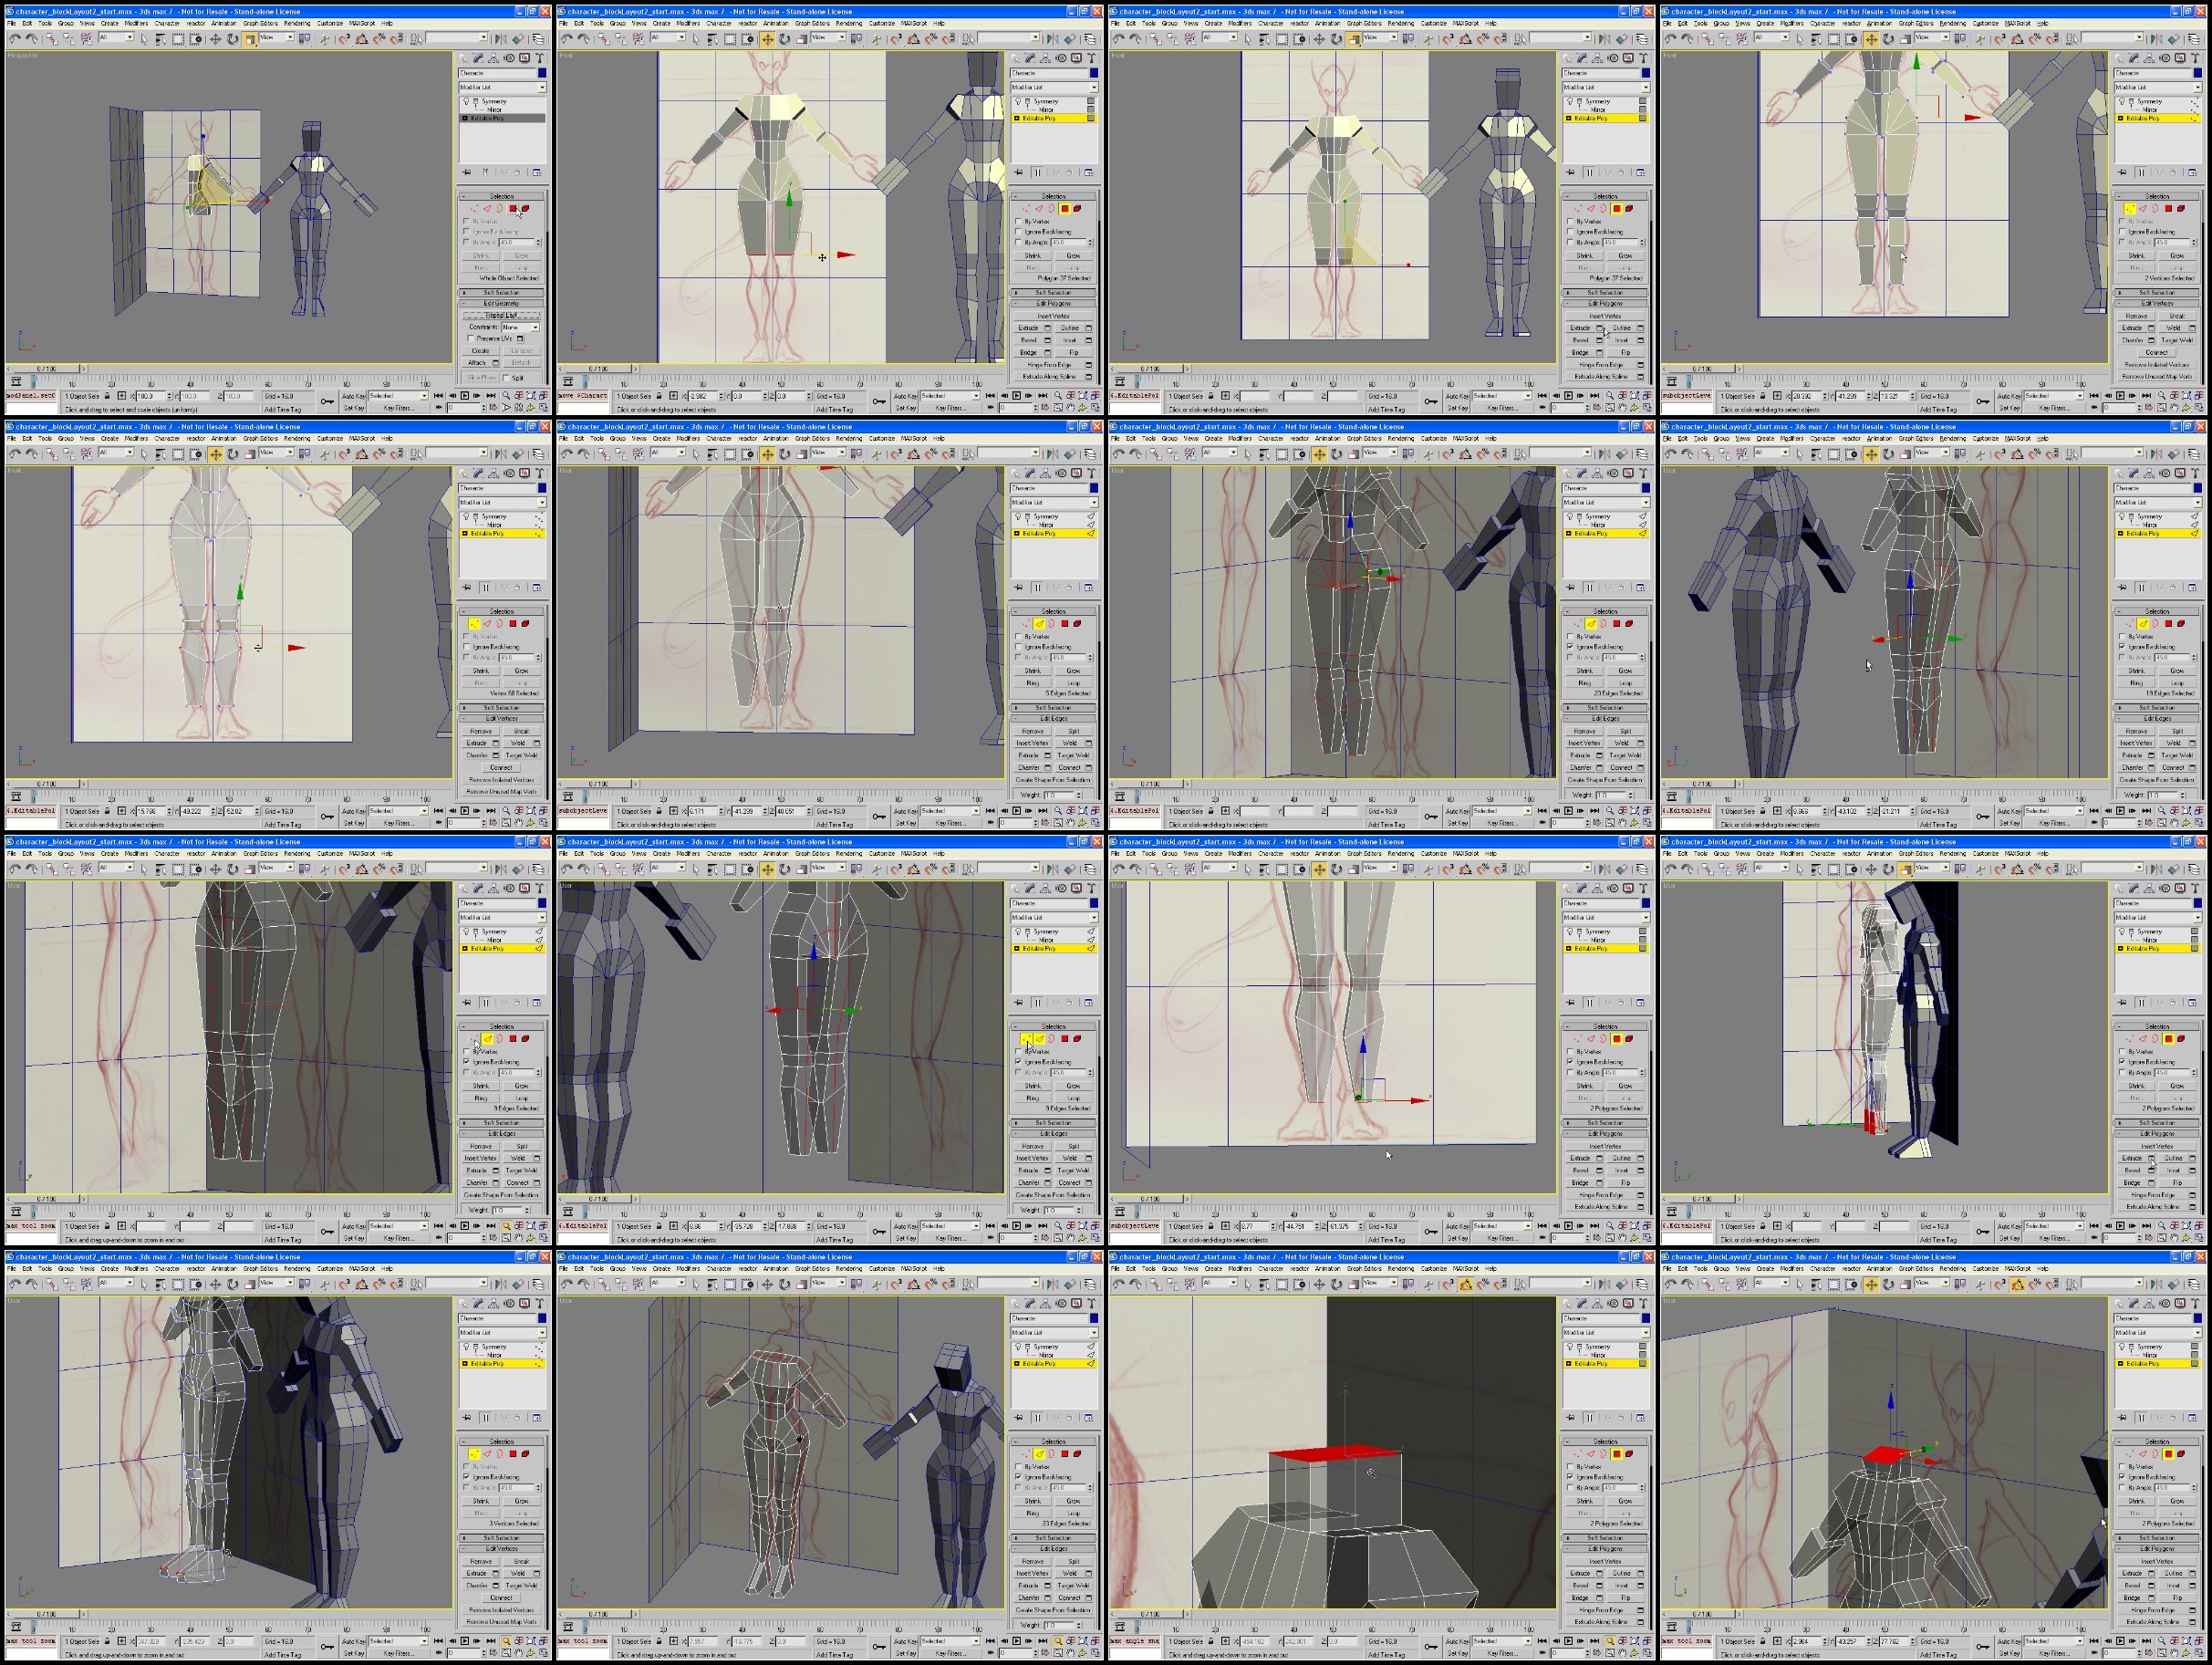Select Pan hand icon in the neck close-up window

1622,1653
